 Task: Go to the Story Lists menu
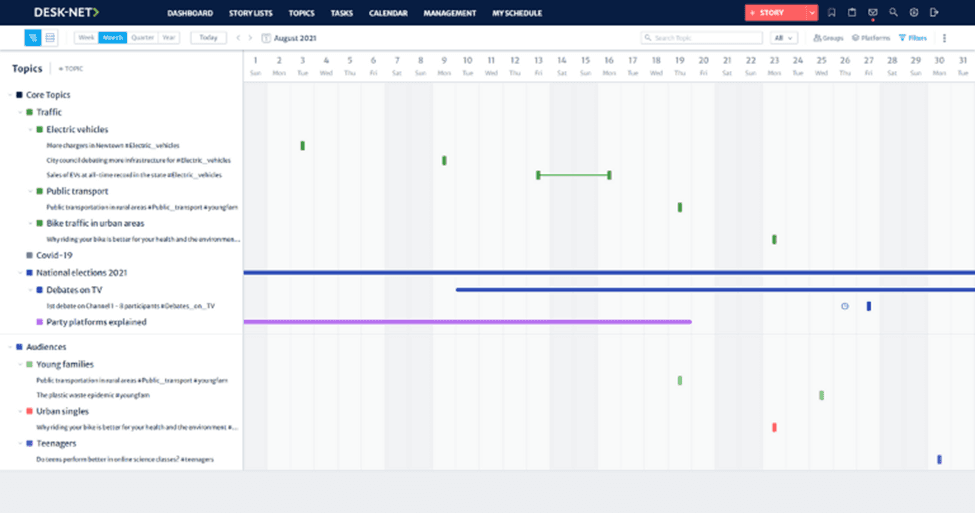coord(250,13)
